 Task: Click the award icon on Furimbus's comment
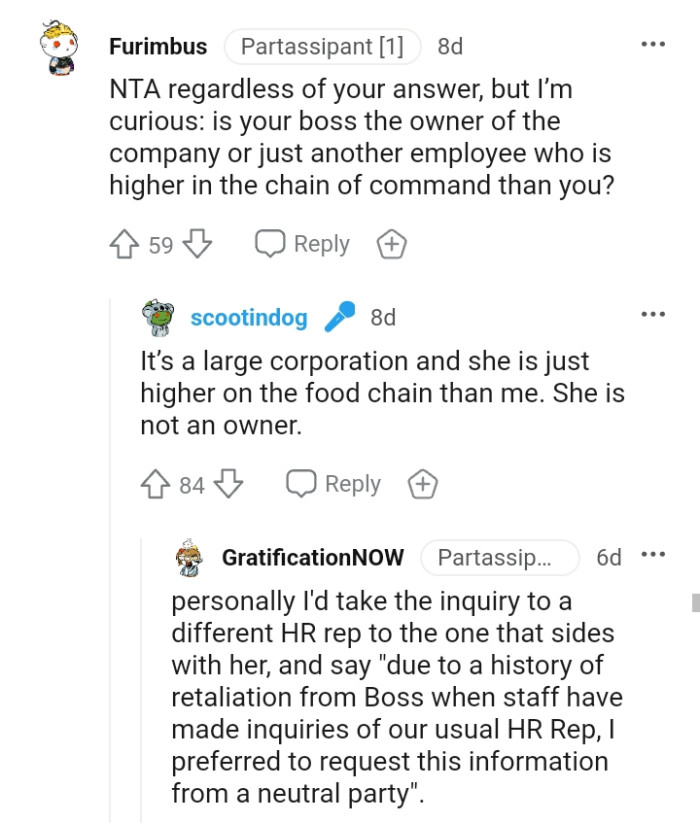click(390, 243)
